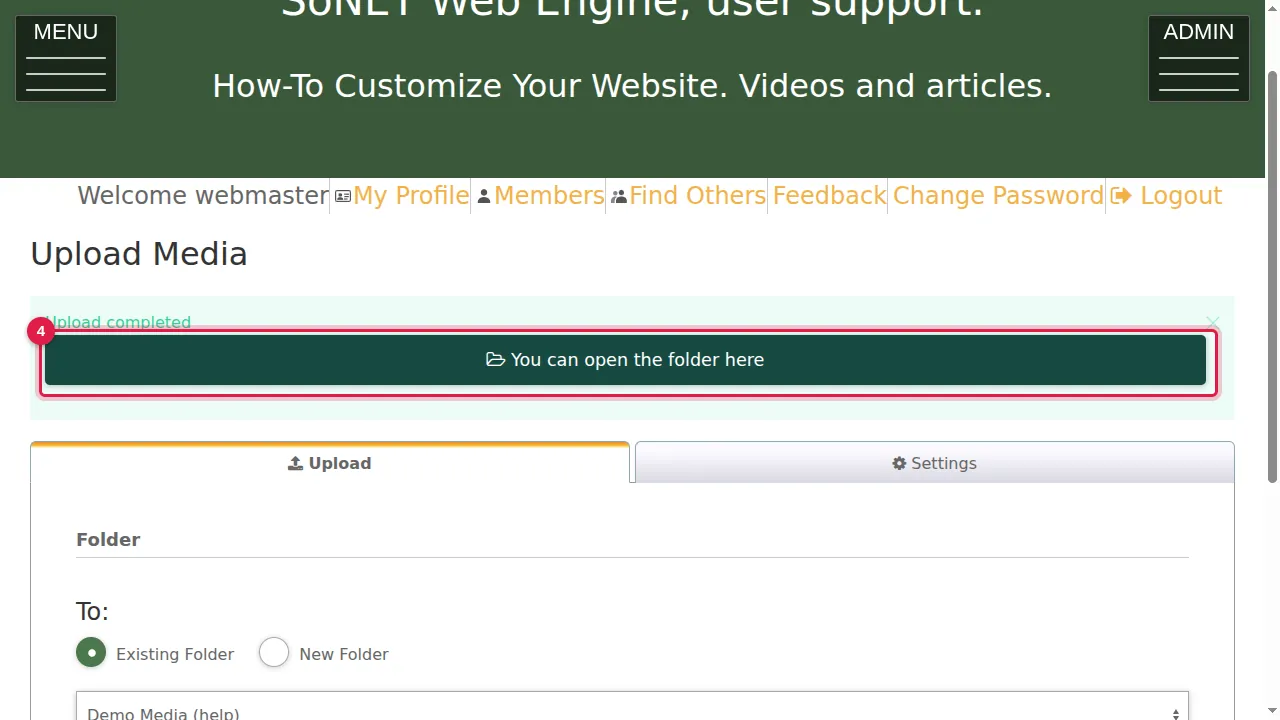Click the Upload tab arrow icon
1280x720 pixels.
295,463
